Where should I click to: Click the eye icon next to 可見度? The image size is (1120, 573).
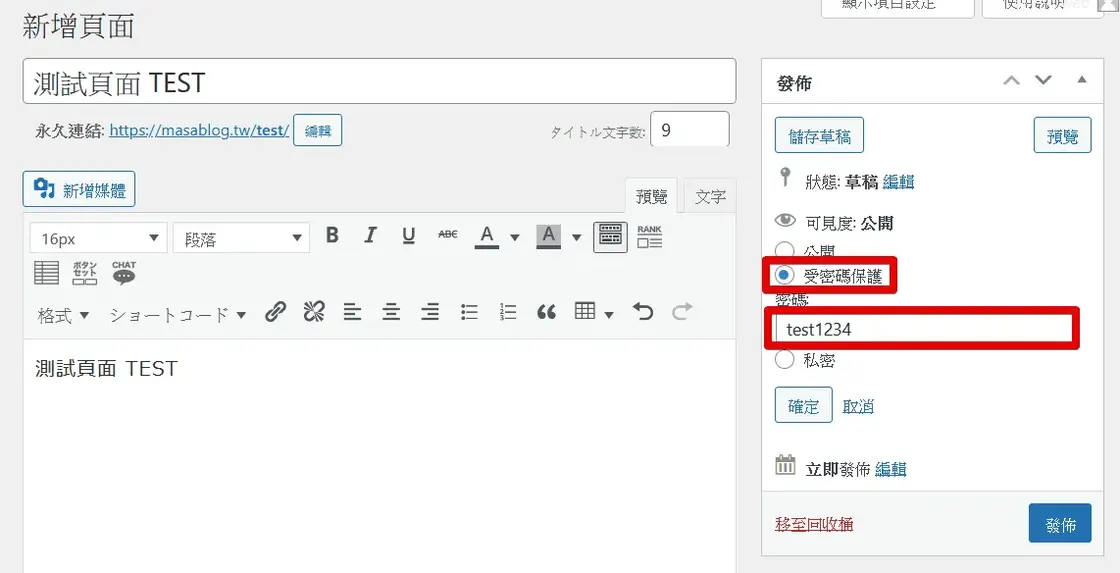[785, 220]
